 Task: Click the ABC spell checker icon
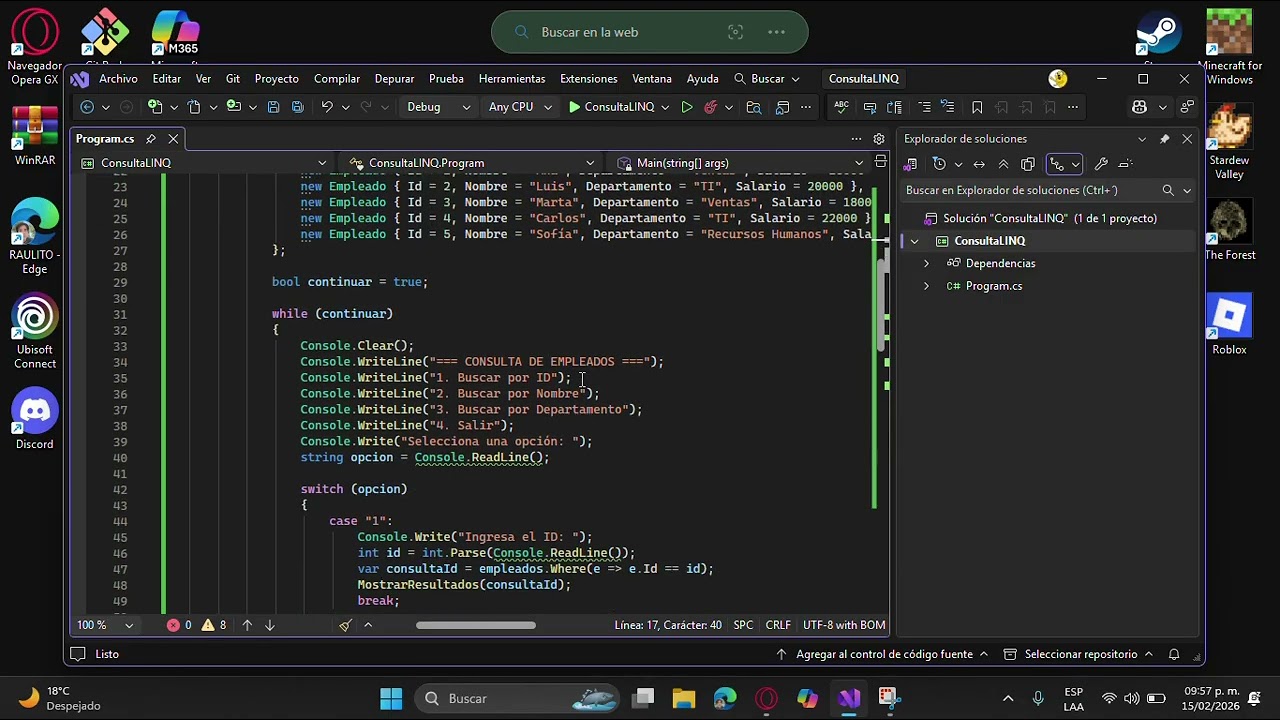[x=841, y=107]
